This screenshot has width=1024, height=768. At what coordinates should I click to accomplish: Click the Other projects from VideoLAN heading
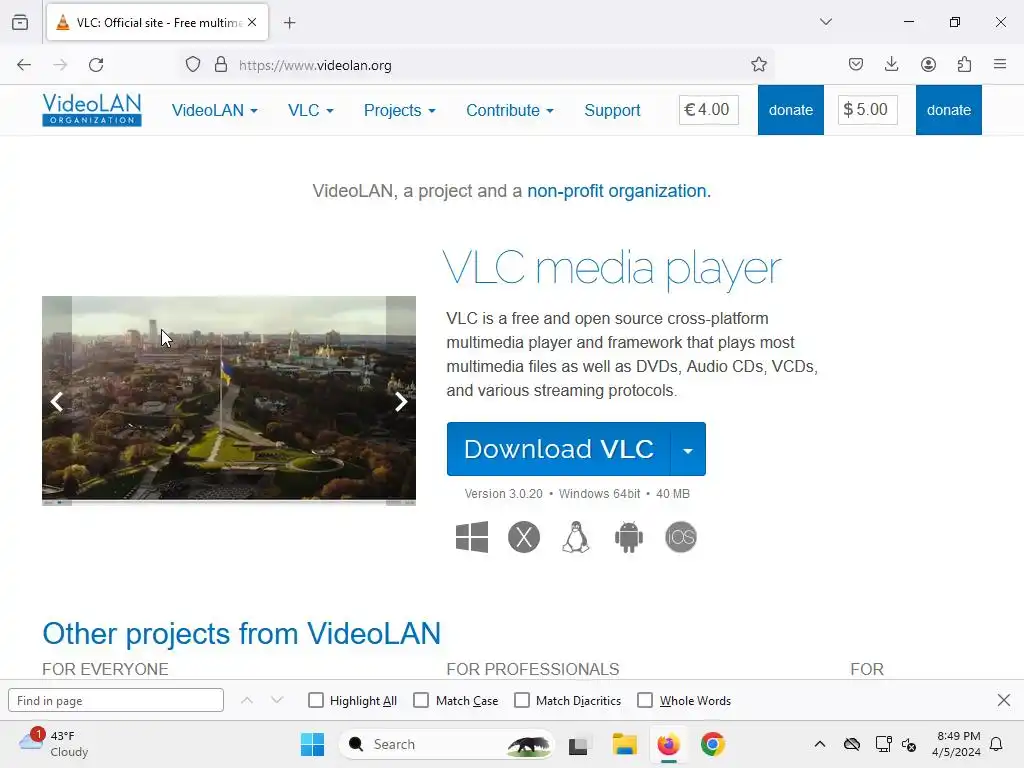pos(241,633)
